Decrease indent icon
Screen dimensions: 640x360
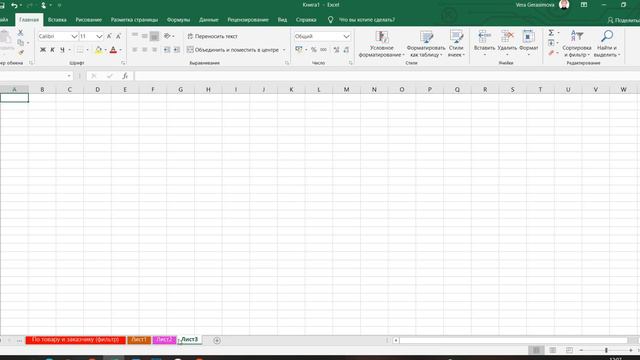pyautogui.click(x=167, y=50)
